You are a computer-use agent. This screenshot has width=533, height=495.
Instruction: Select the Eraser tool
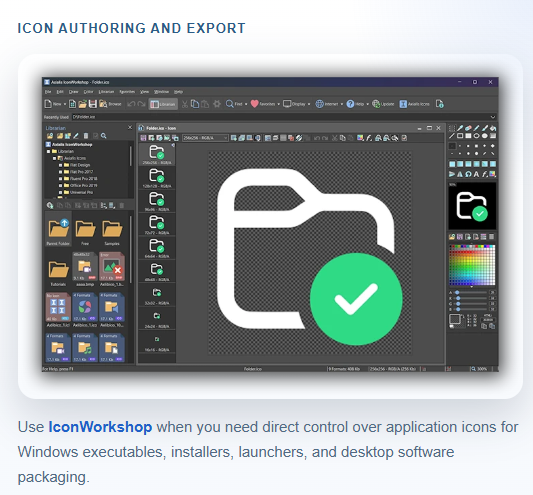tap(468, 128)
